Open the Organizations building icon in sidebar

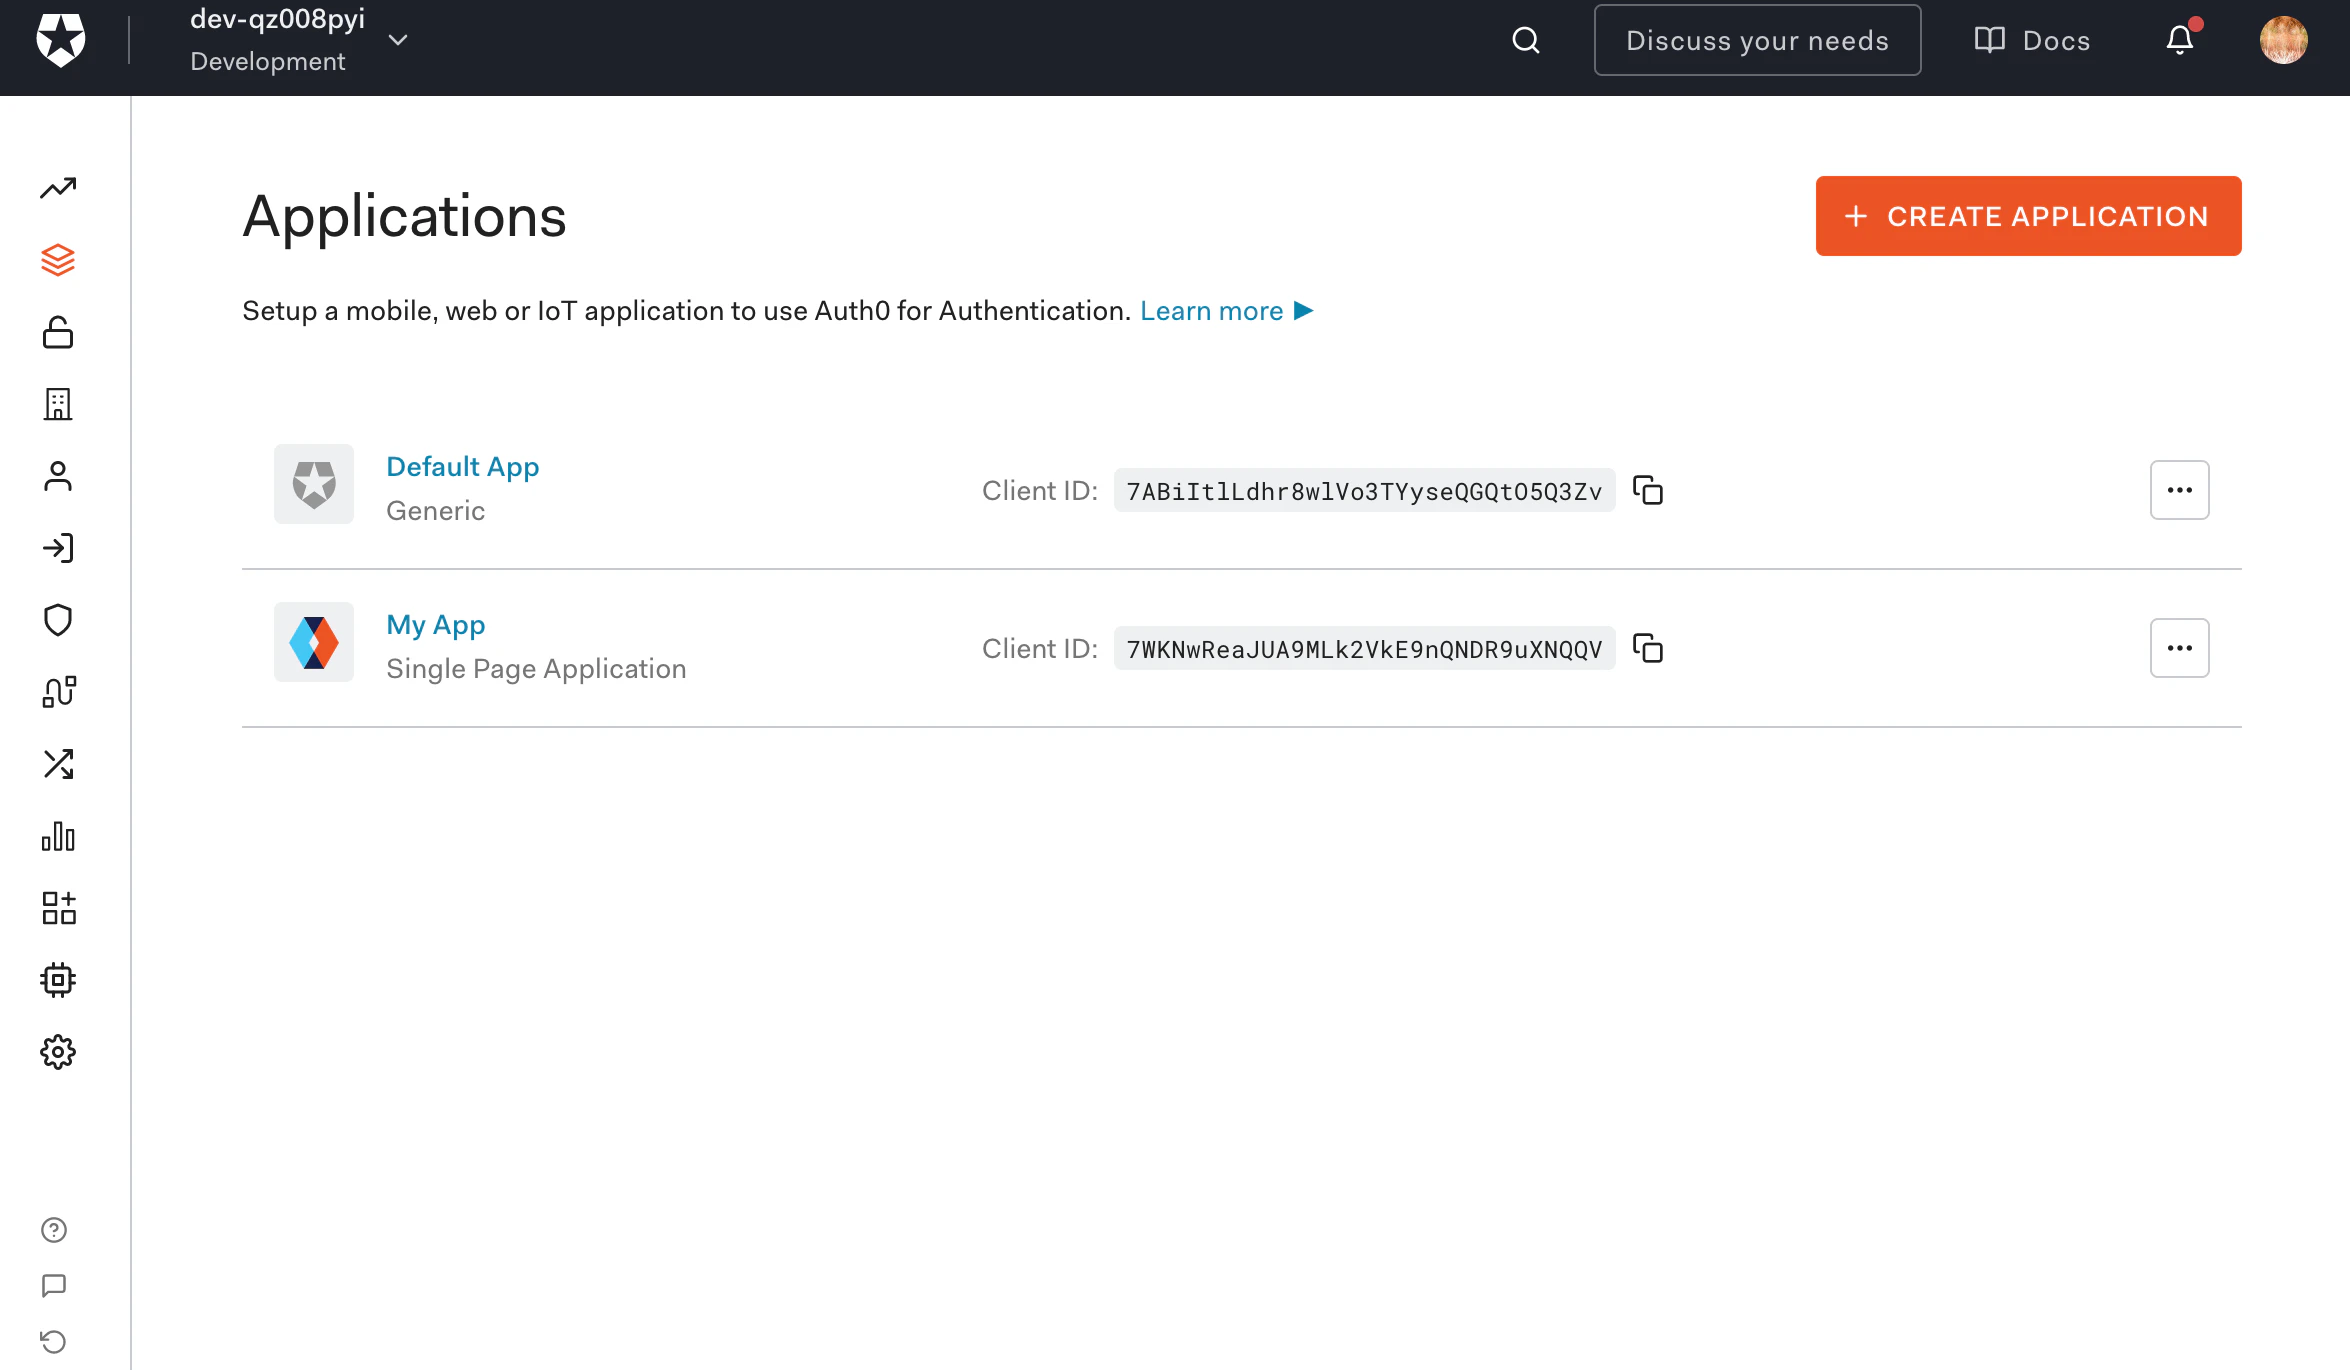coord(58,404)
